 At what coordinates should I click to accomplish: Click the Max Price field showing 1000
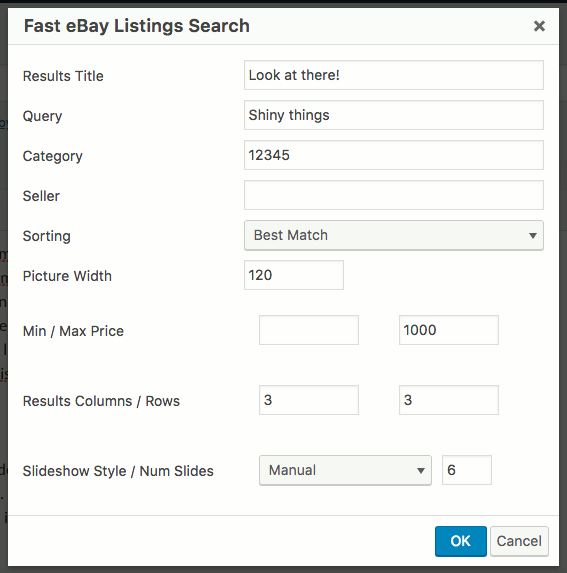click(x=449, y=330)
